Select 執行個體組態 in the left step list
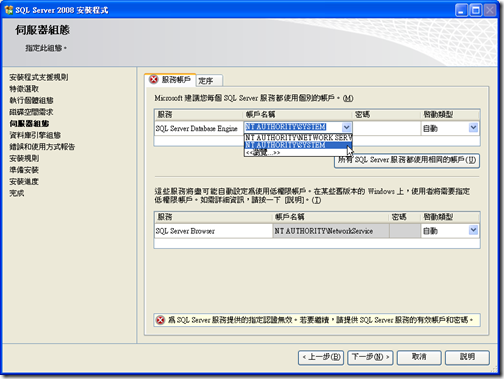 31,100
